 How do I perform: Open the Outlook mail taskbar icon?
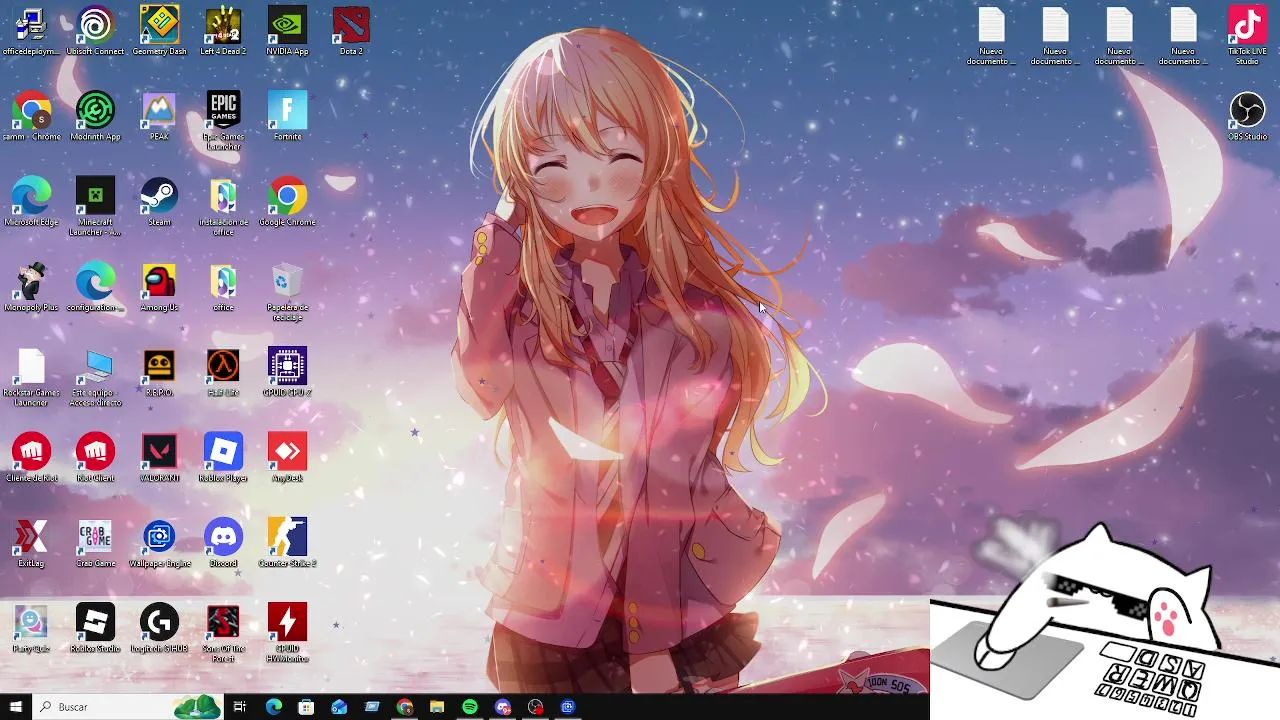(339, 707)
